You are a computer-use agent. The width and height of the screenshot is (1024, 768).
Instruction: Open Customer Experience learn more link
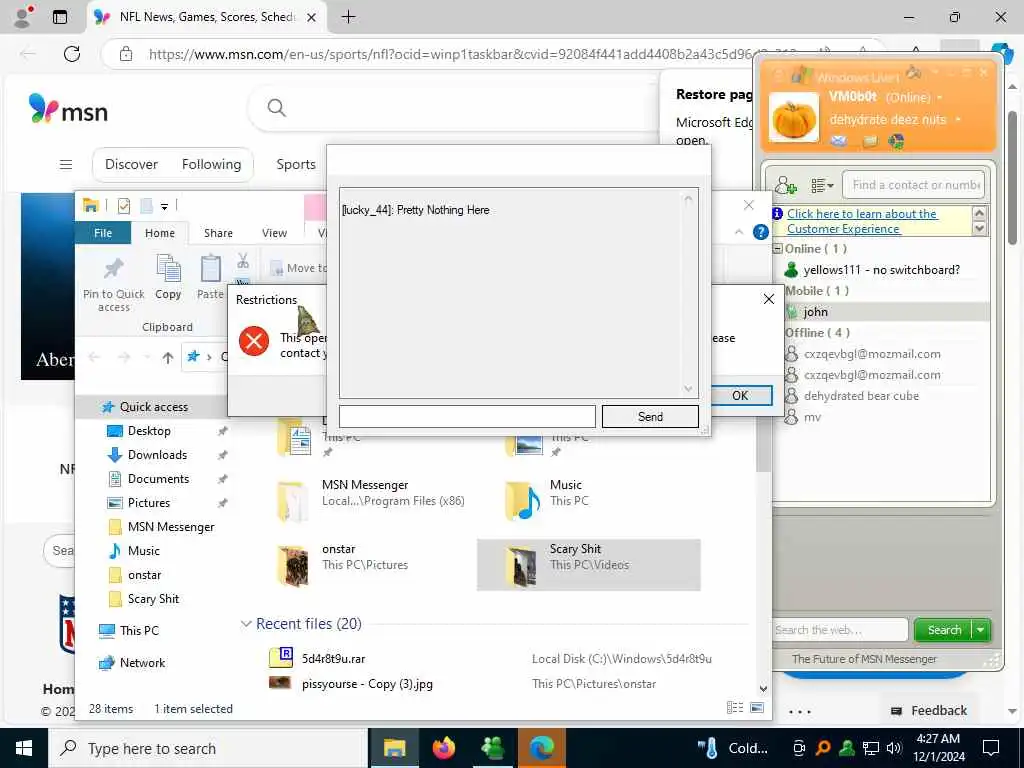tap(862, 221)
